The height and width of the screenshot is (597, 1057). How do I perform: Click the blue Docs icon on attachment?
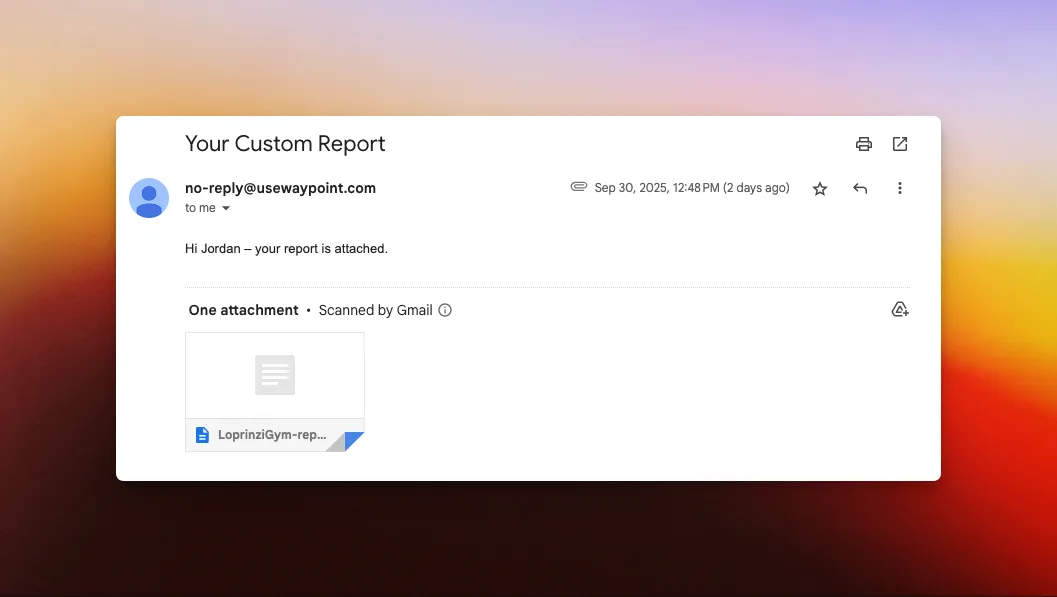point(202,435)
